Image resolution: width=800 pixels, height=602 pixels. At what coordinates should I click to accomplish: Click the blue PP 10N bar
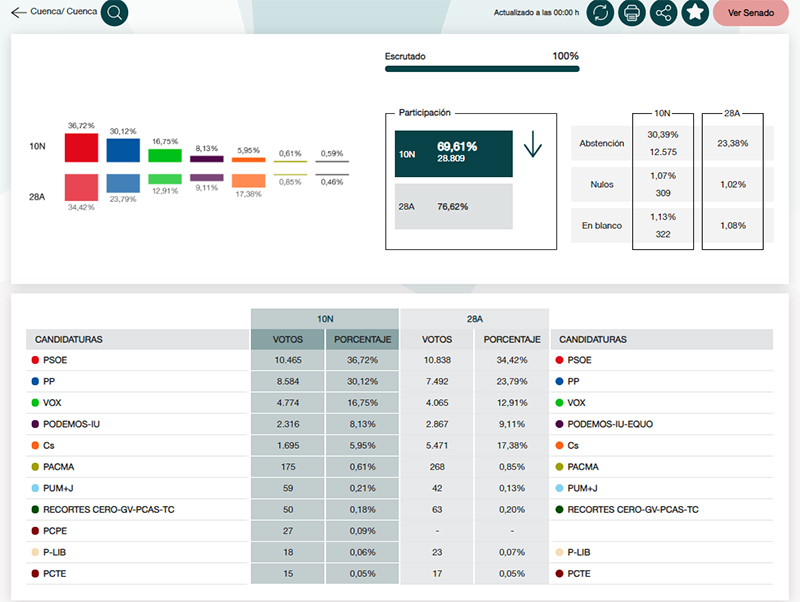coord(122,150)
